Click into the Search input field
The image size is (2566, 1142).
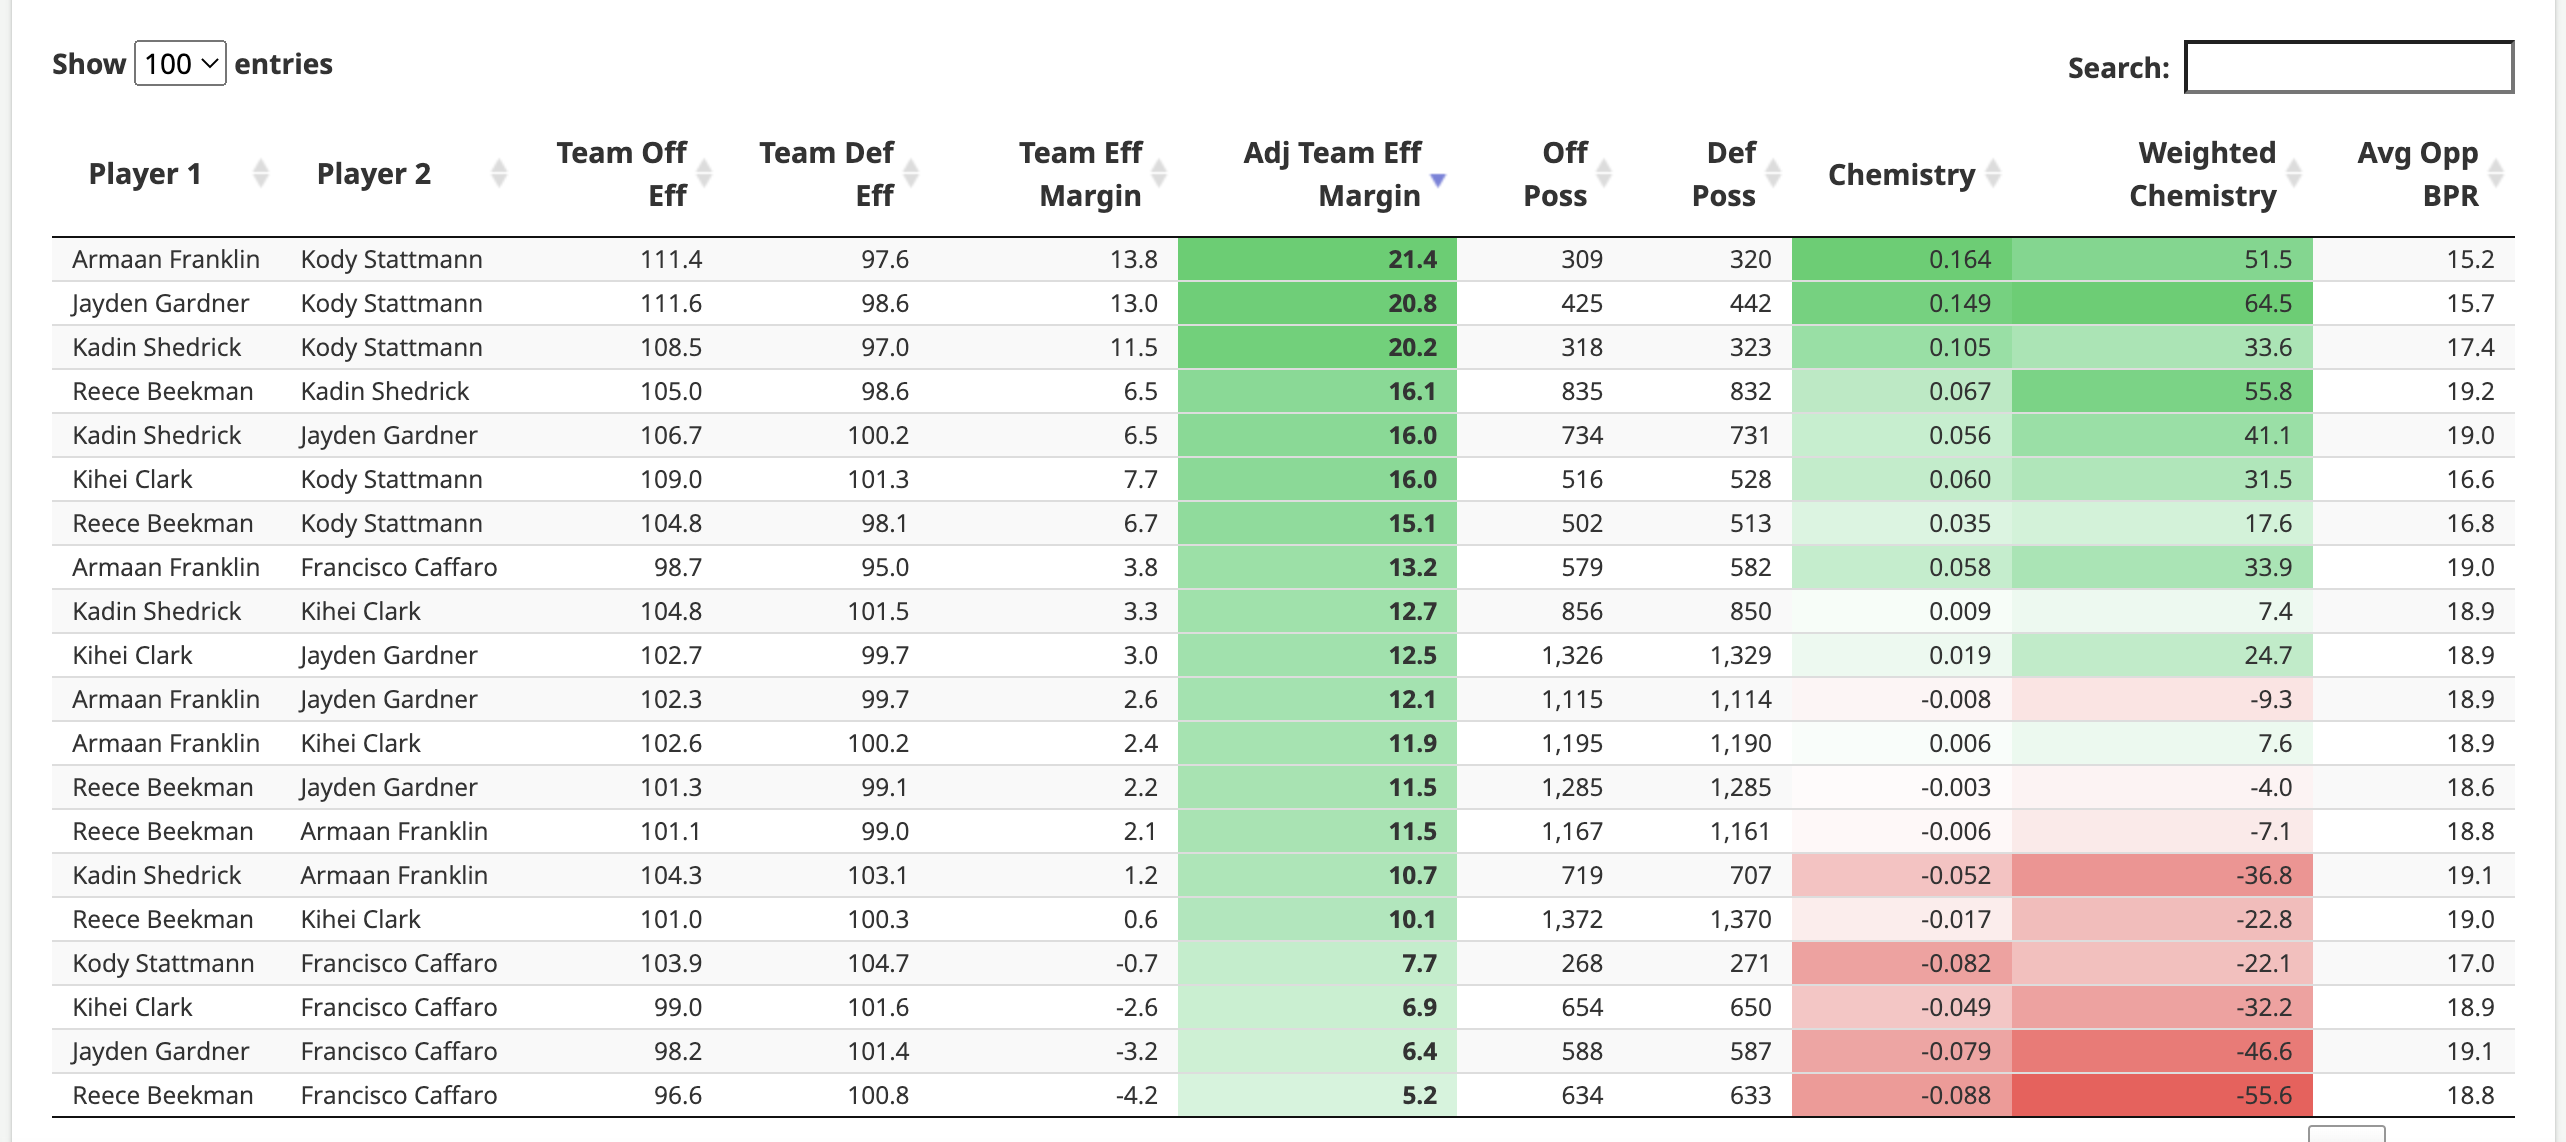2348,67
